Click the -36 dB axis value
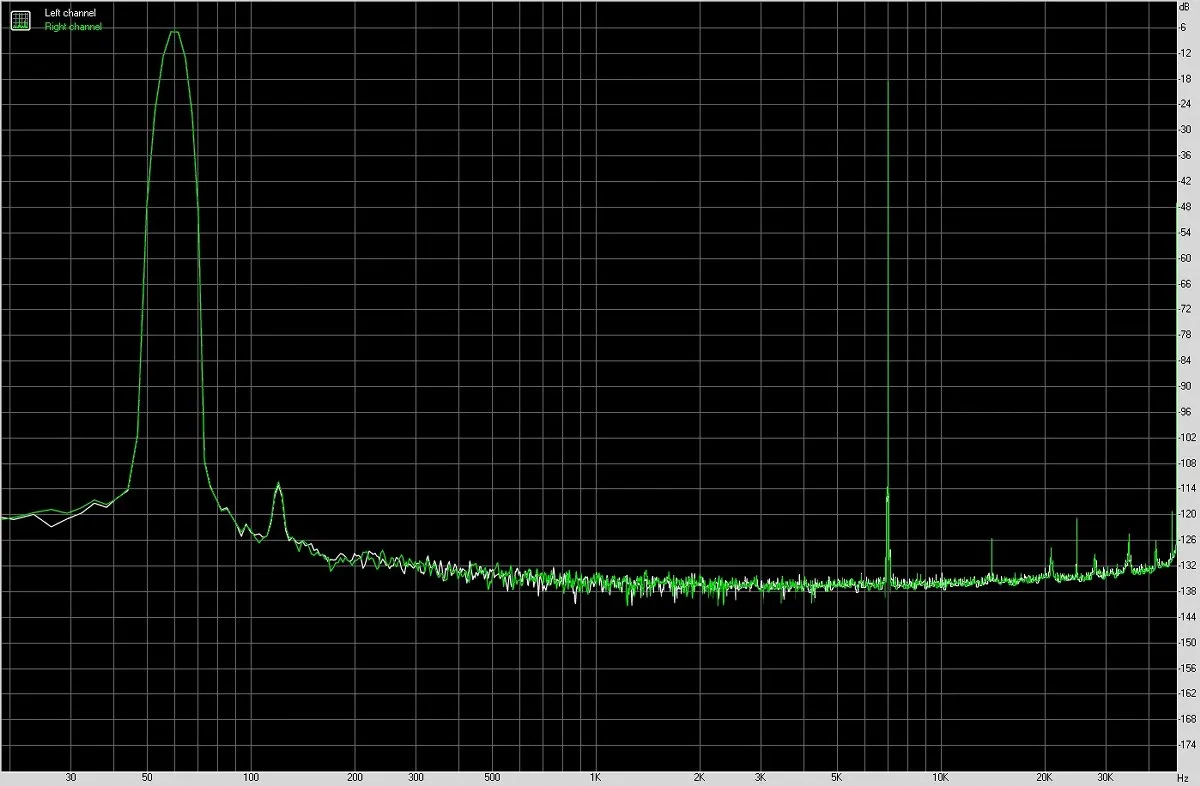The height and width of the screenshot is (786, 1200). click(x=1186, y=155)
